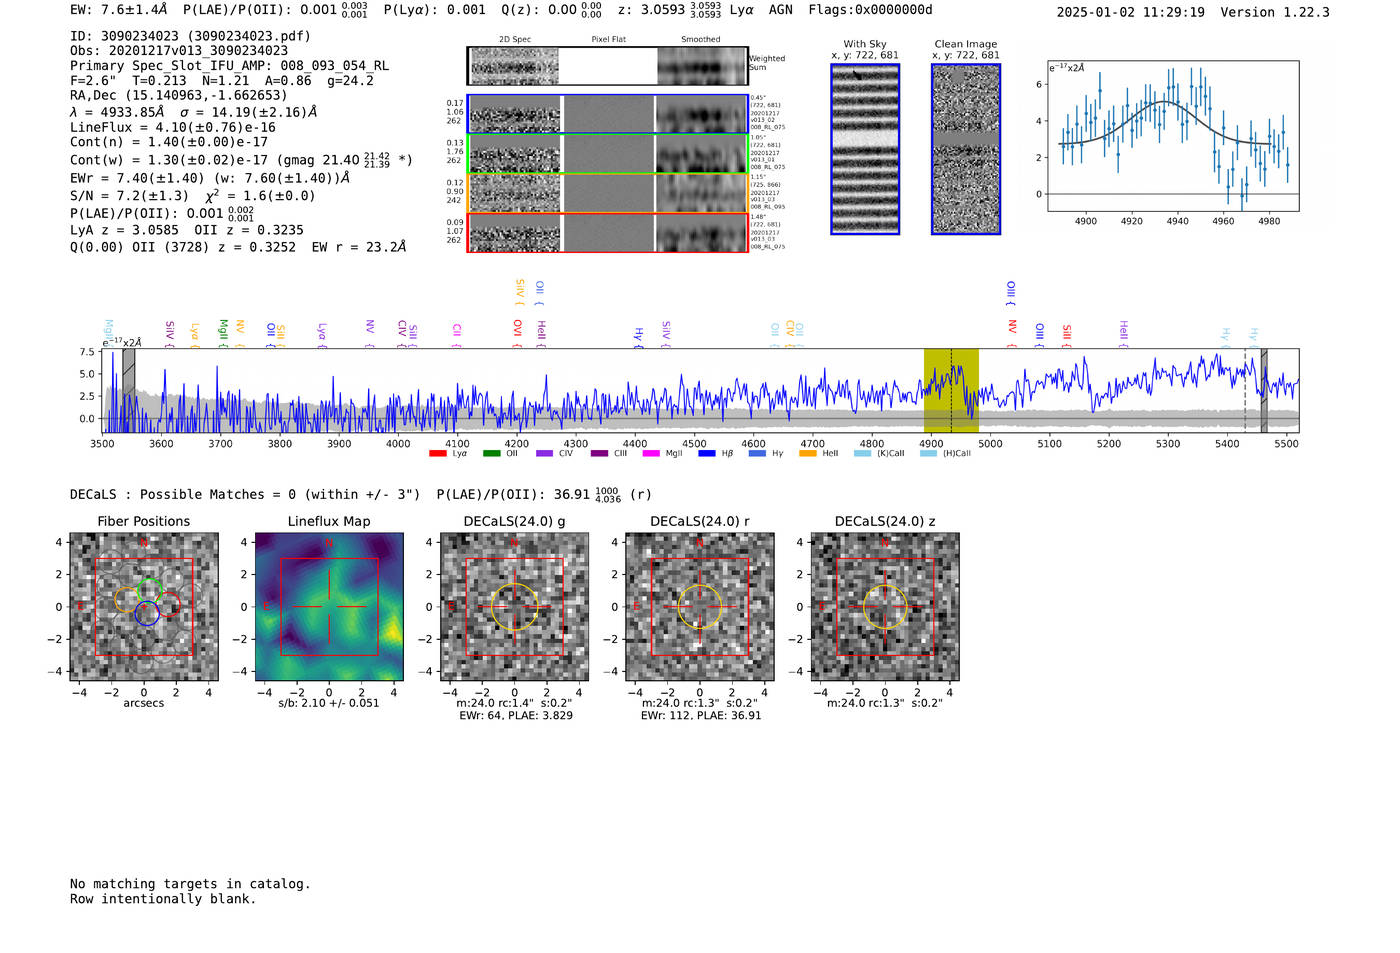The image size is (1400, 953).
Task: Click the AGN label in header
Action: click(781, 10)
